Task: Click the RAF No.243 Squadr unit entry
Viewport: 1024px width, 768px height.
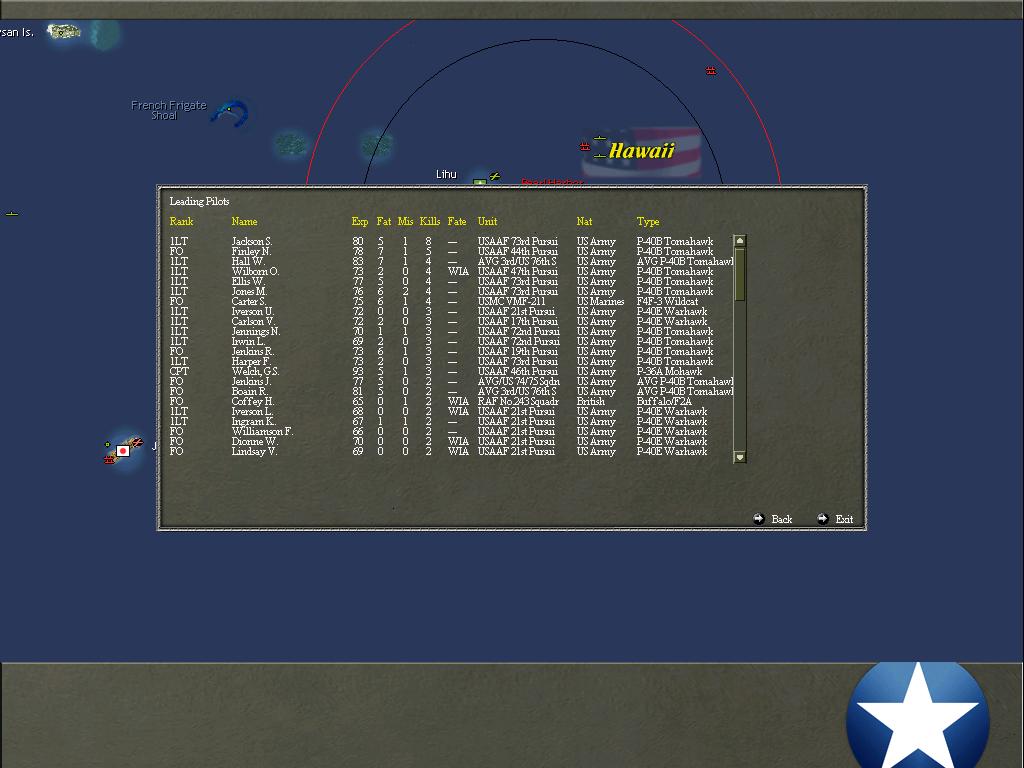Action: [519, 402]
